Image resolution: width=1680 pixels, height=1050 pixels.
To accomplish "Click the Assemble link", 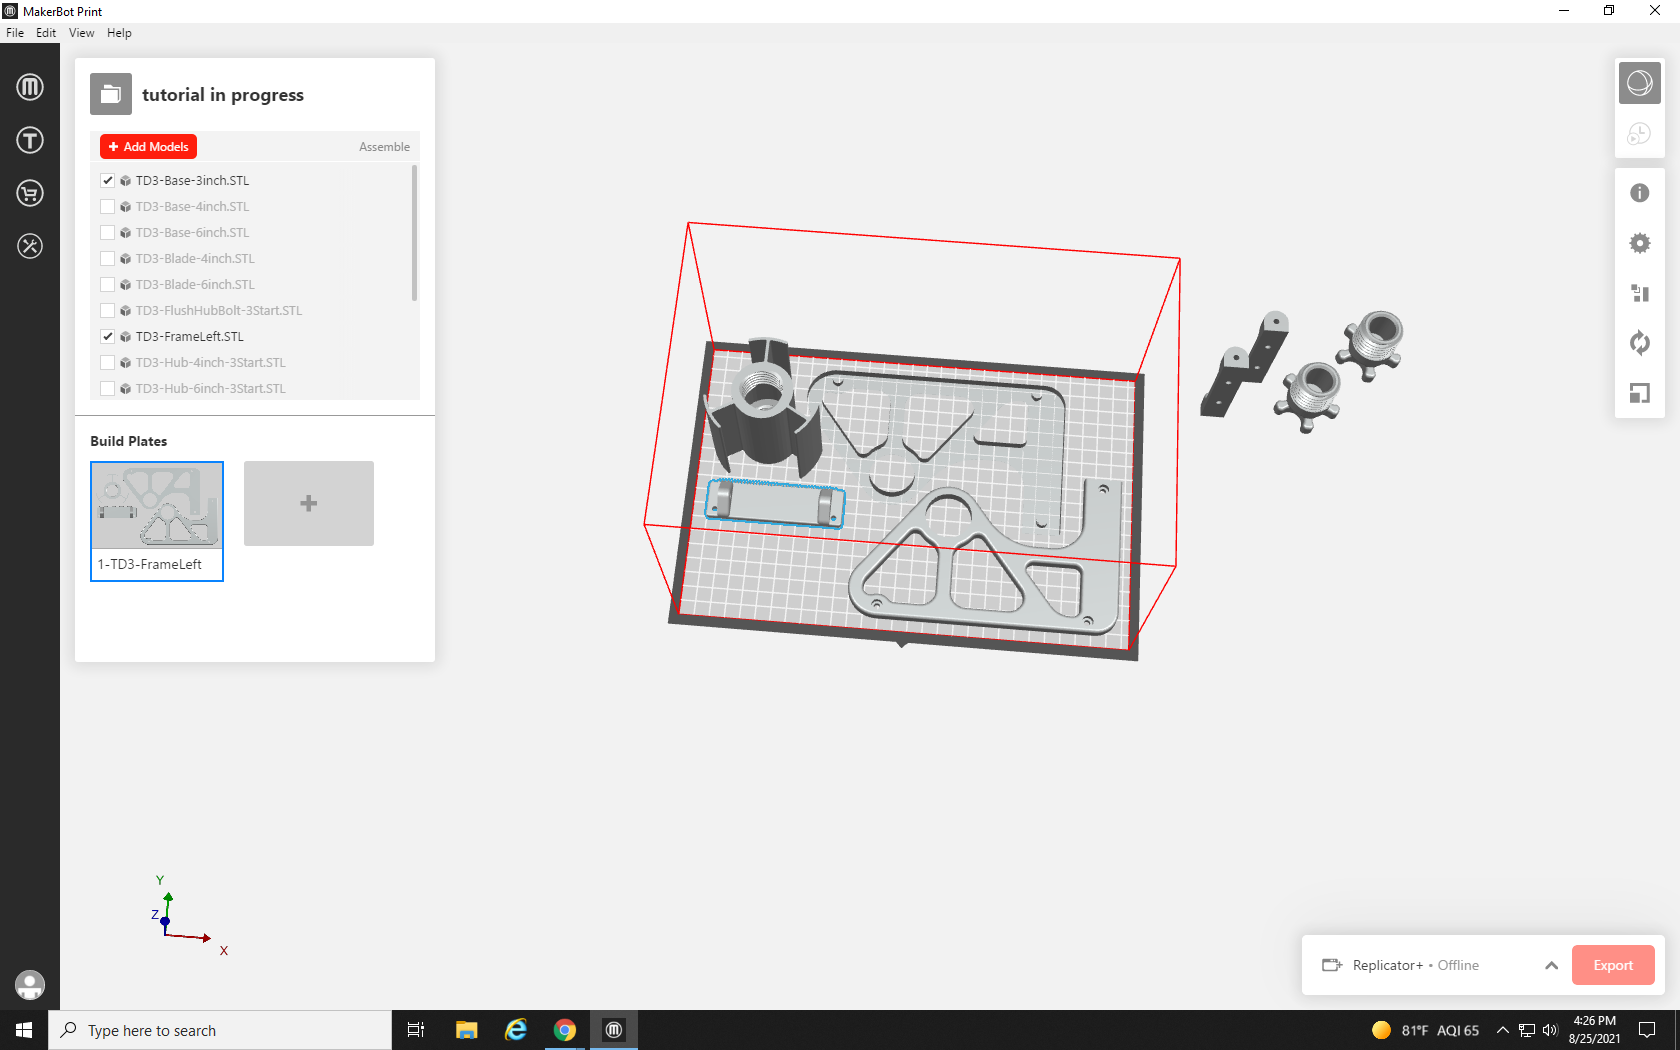I will [384, 147].
